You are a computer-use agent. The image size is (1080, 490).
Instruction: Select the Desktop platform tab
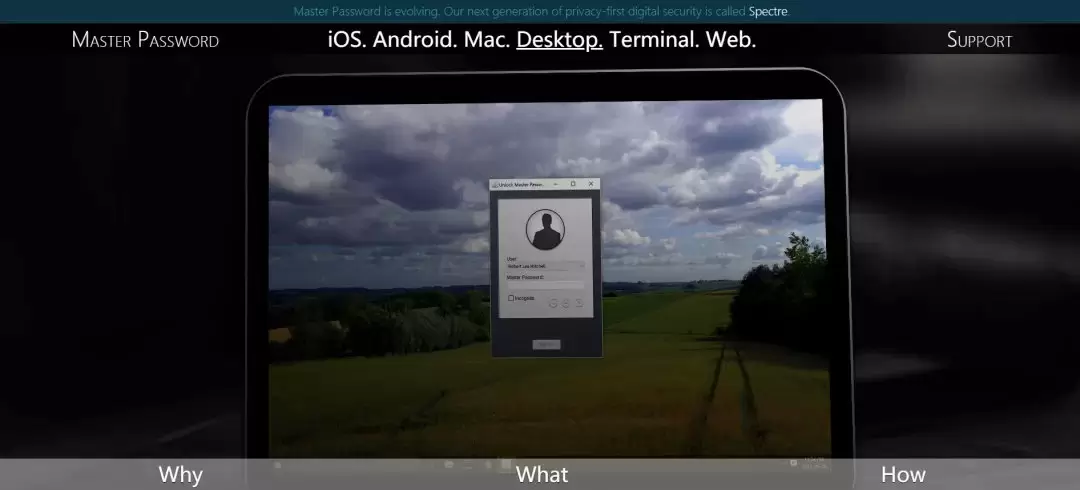[x=559, y=40]
